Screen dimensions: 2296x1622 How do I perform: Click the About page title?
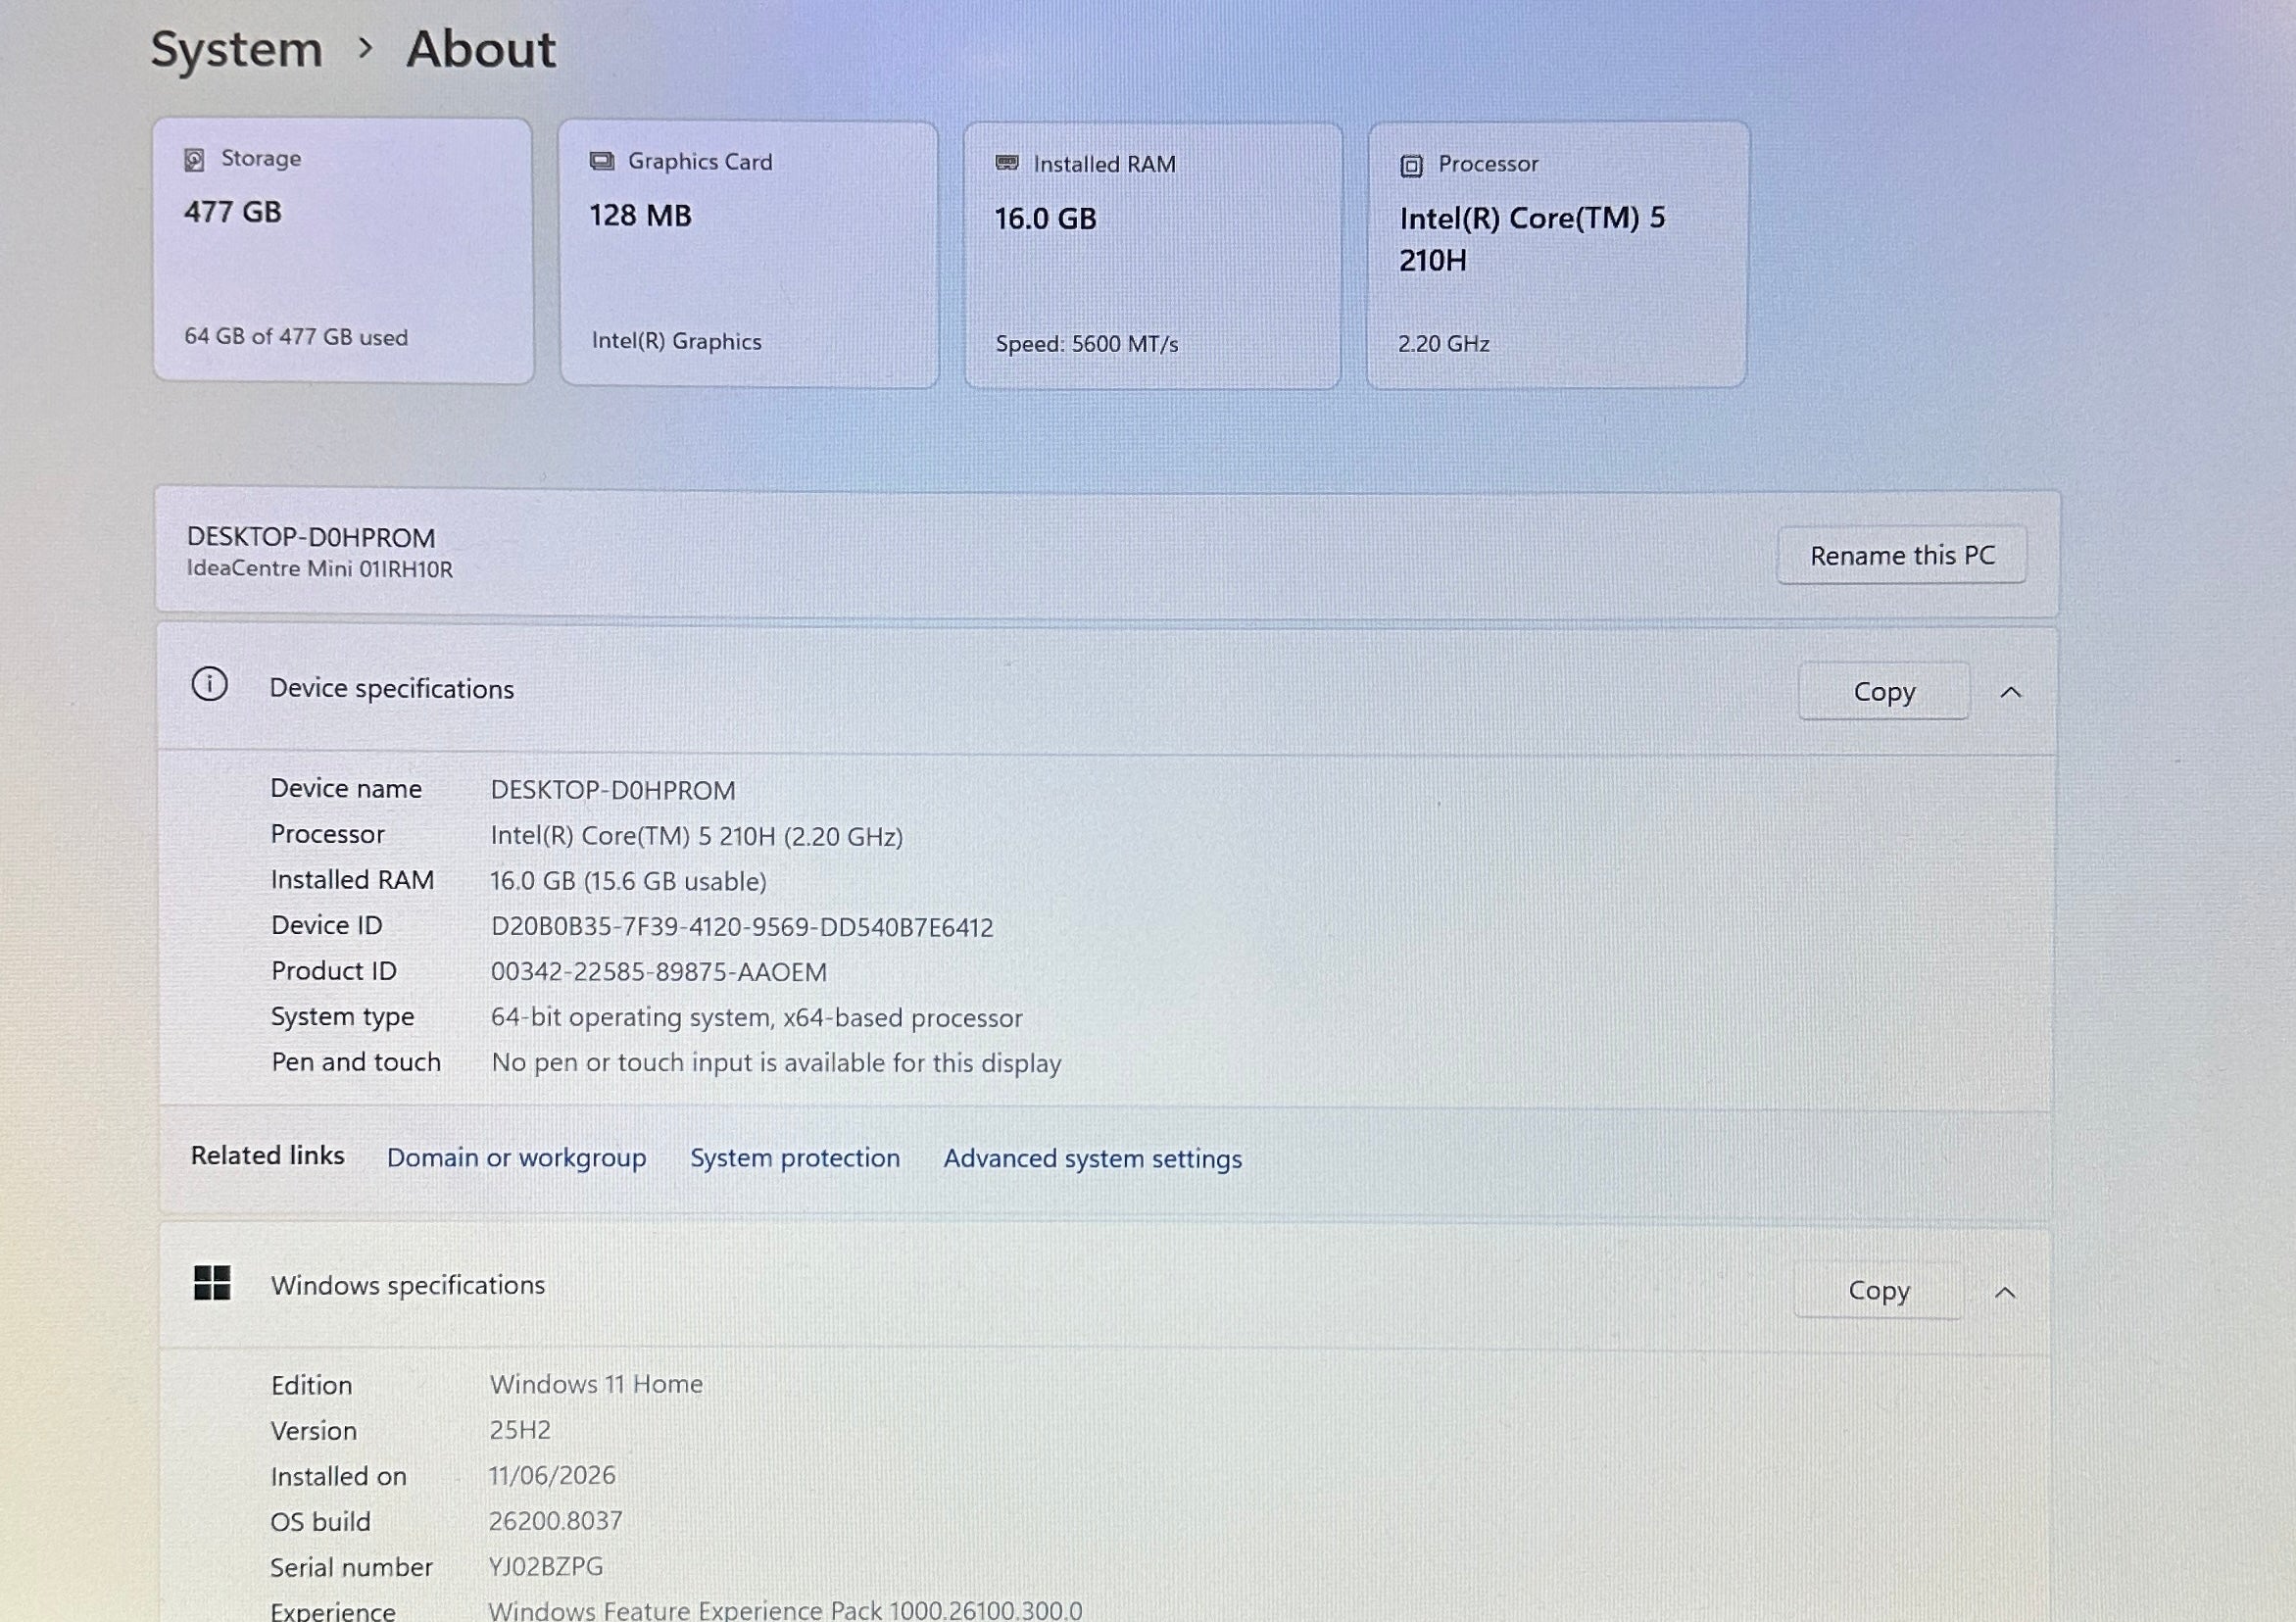(481, 49)
